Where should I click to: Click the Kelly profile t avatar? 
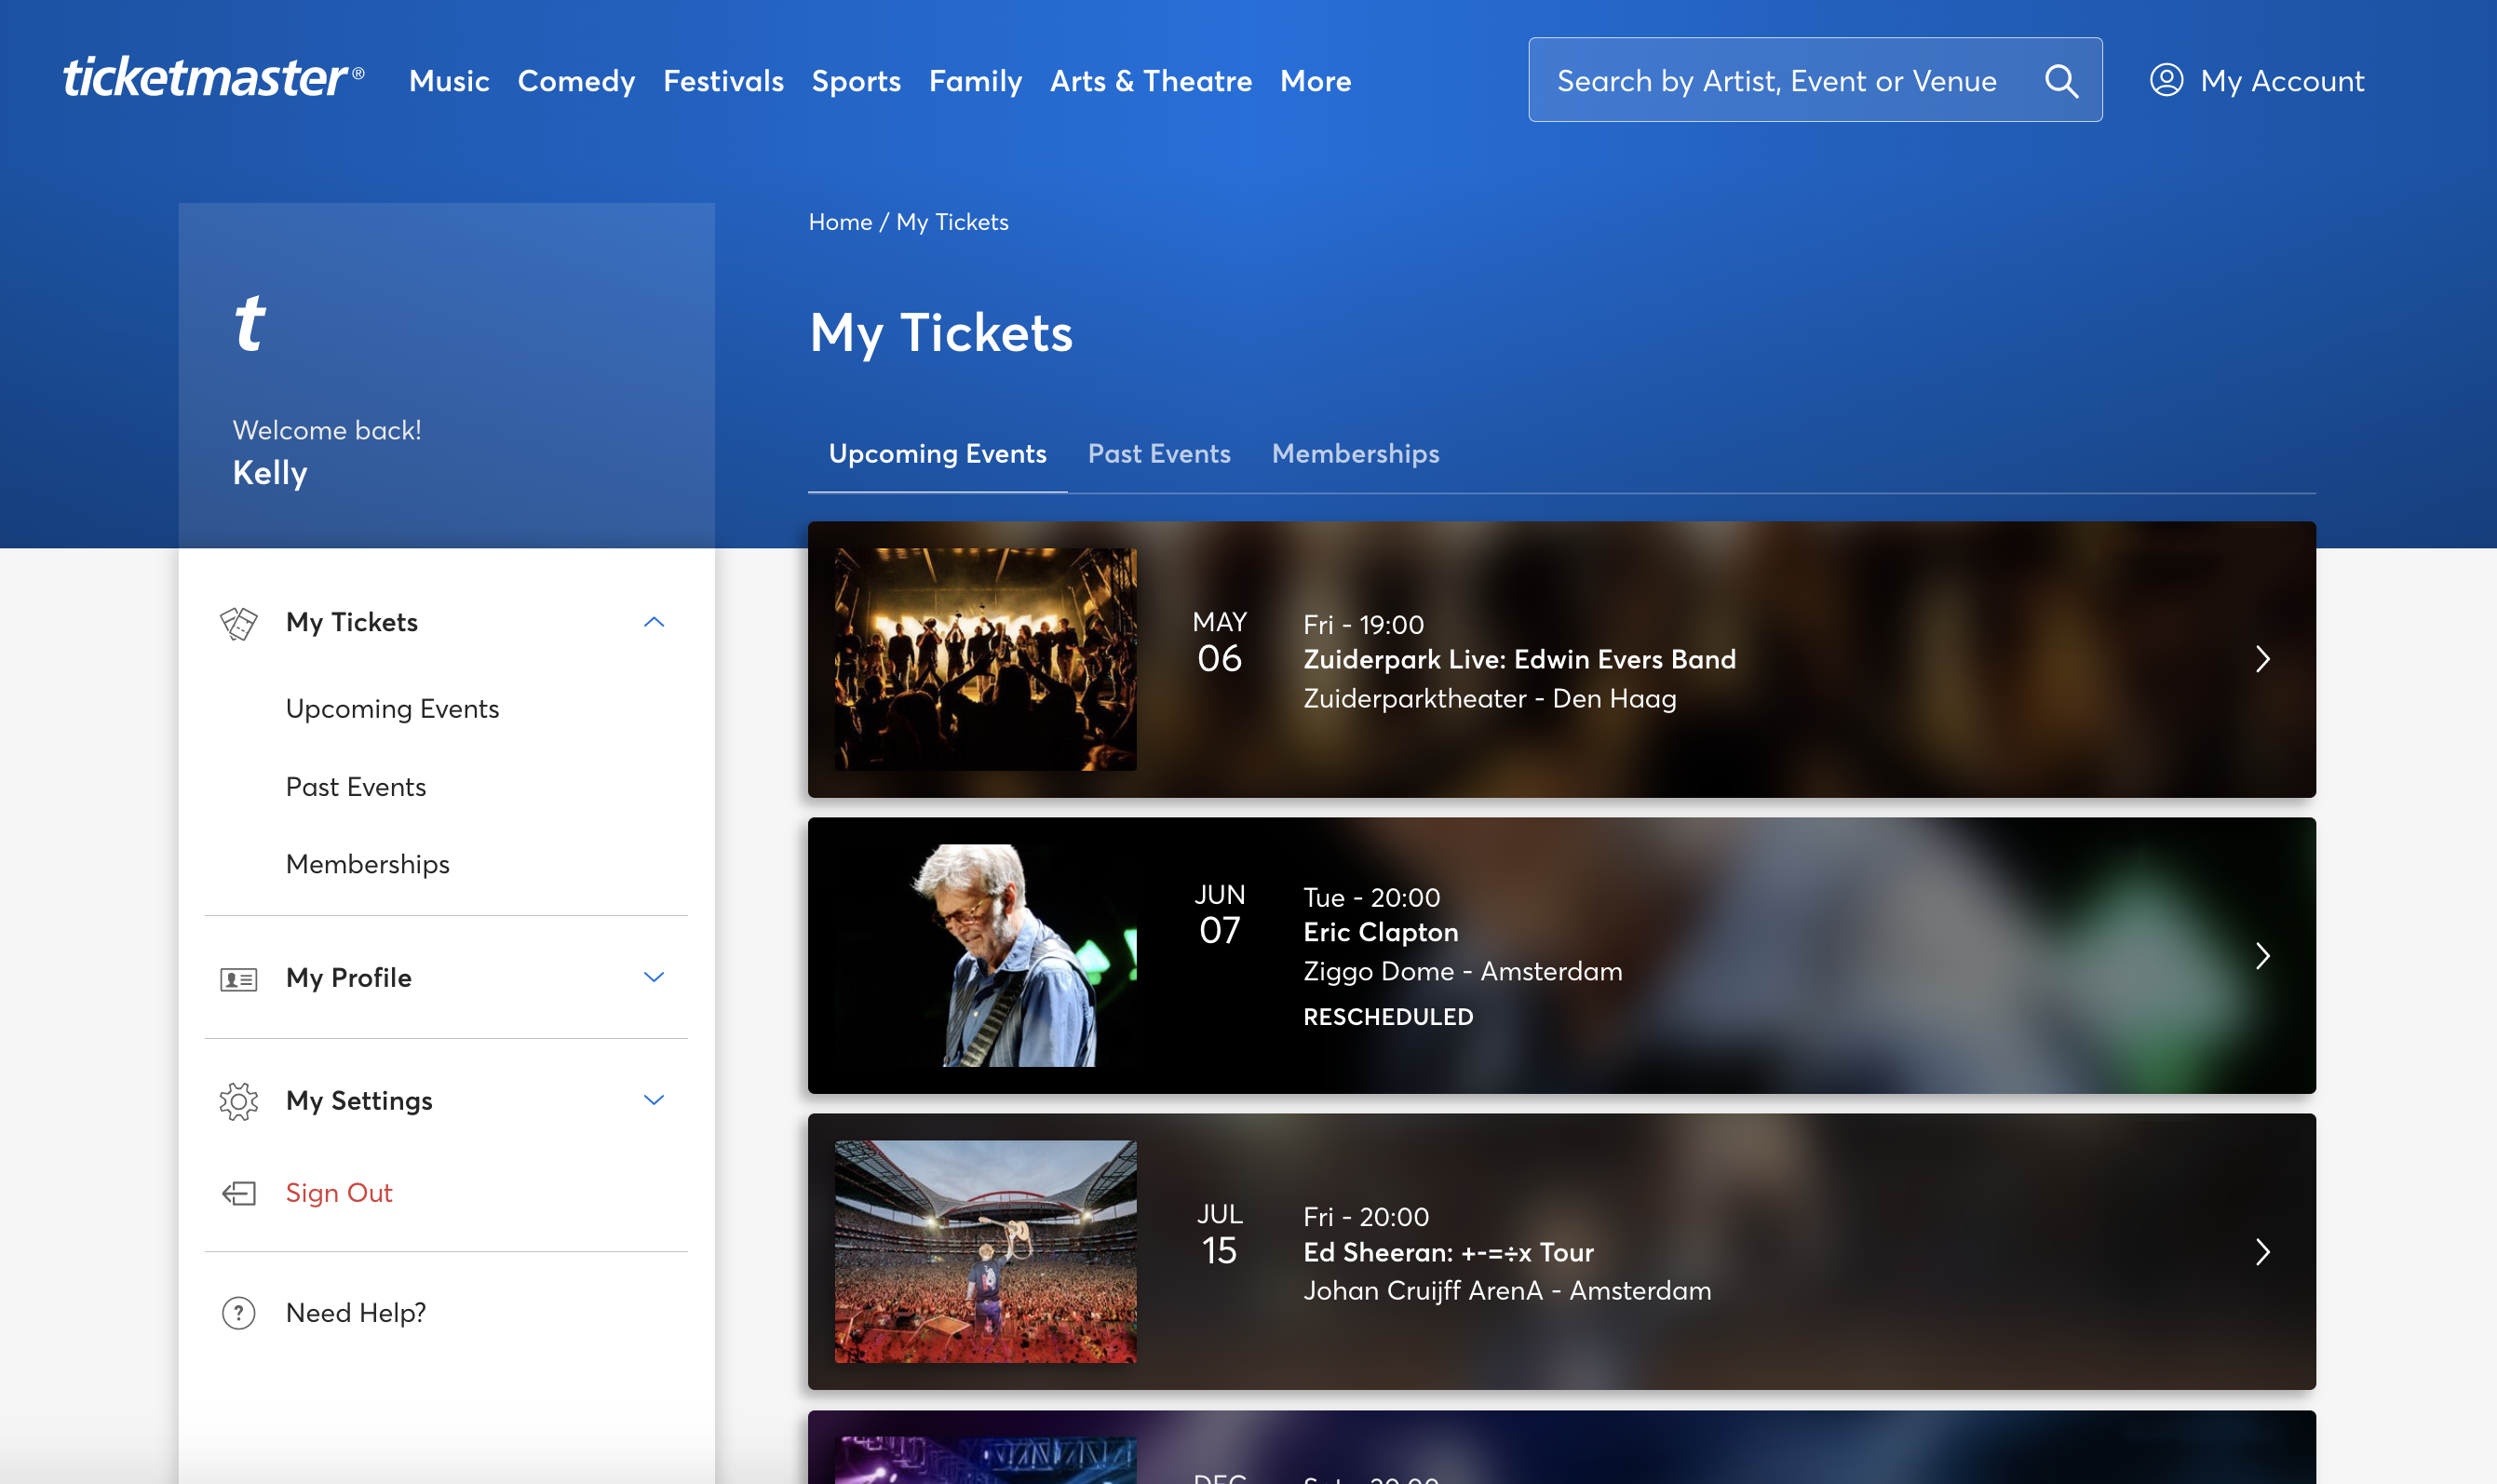point(250,323)
